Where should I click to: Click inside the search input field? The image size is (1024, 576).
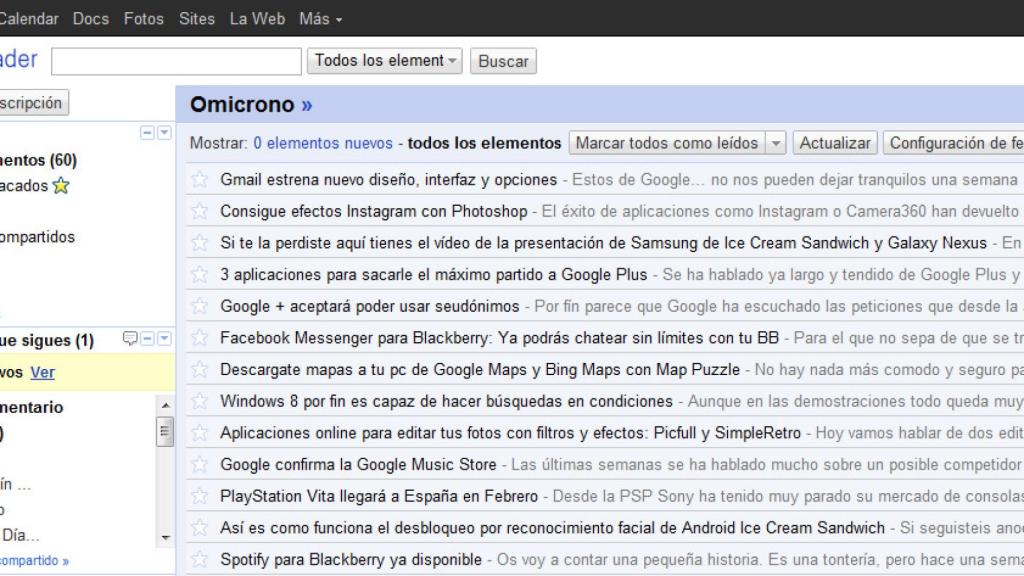pyautogui.click(x=175, y=61)
